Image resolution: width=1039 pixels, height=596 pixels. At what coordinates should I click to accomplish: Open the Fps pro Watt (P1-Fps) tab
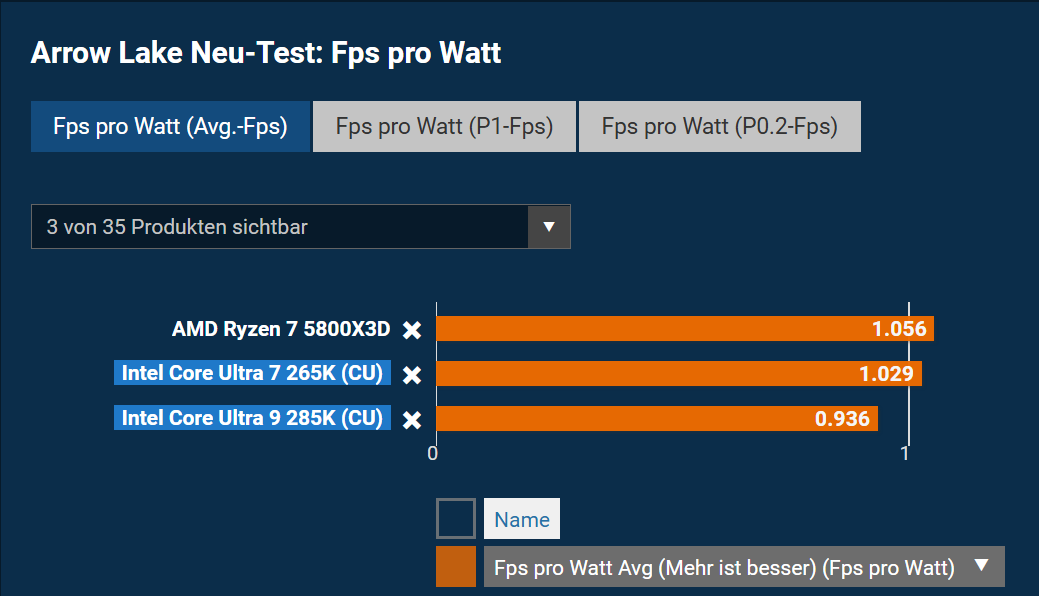pyautogui.click(x=444, y=127)
